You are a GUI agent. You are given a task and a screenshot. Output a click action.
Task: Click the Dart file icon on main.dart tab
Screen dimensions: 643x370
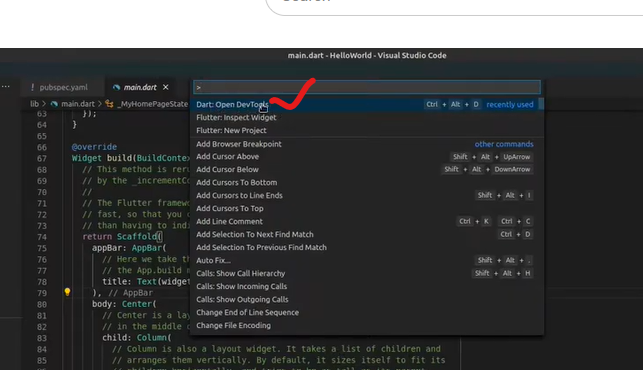(x=116, y=87)
